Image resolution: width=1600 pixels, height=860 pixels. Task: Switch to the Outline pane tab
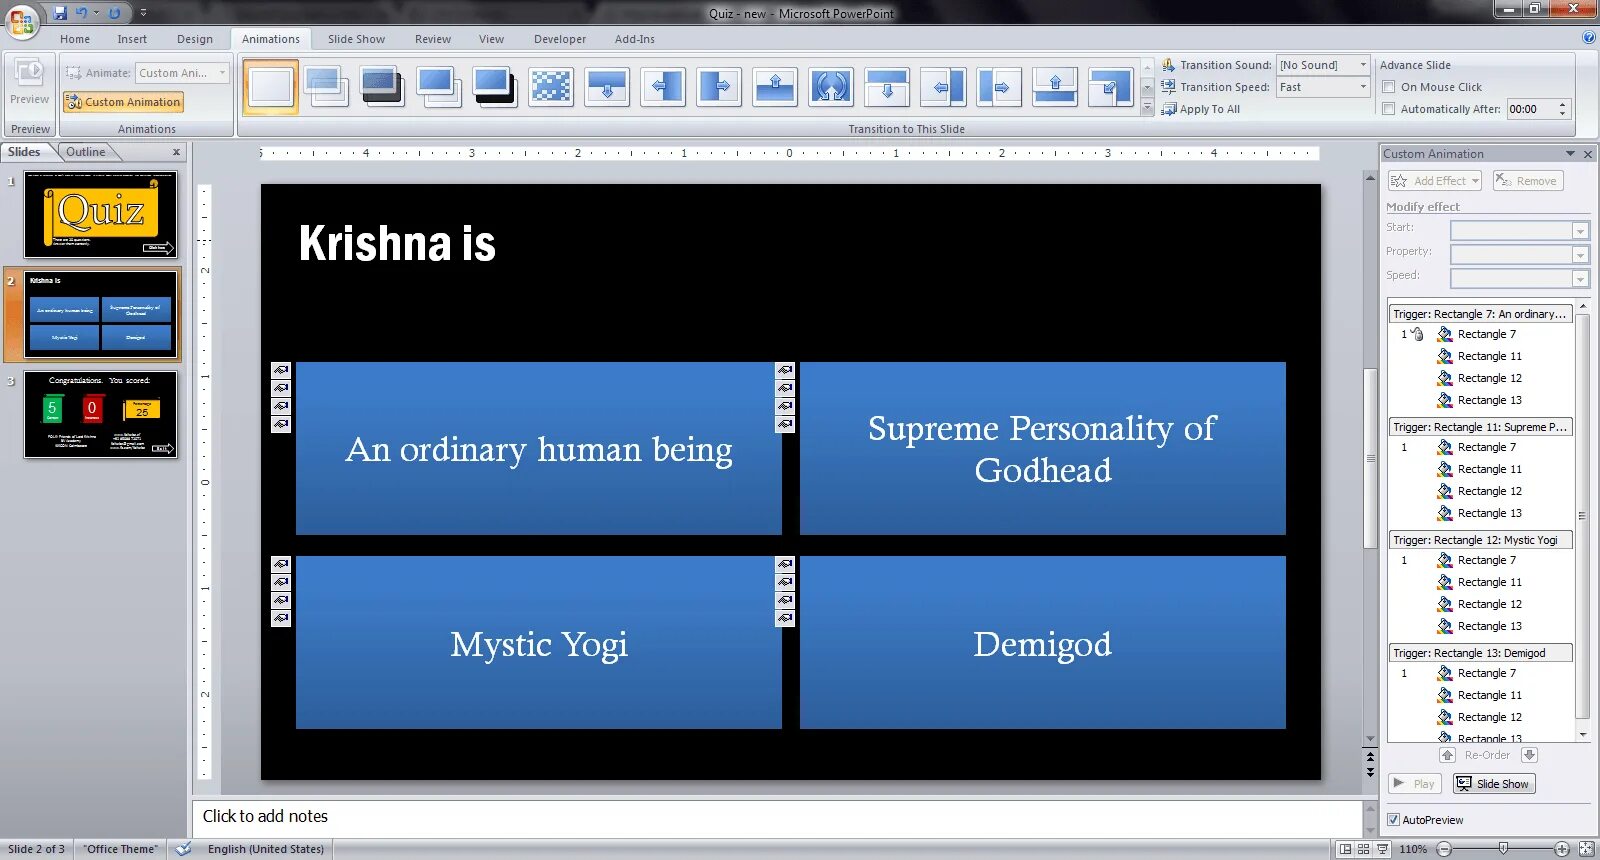[x=86, y=152]
